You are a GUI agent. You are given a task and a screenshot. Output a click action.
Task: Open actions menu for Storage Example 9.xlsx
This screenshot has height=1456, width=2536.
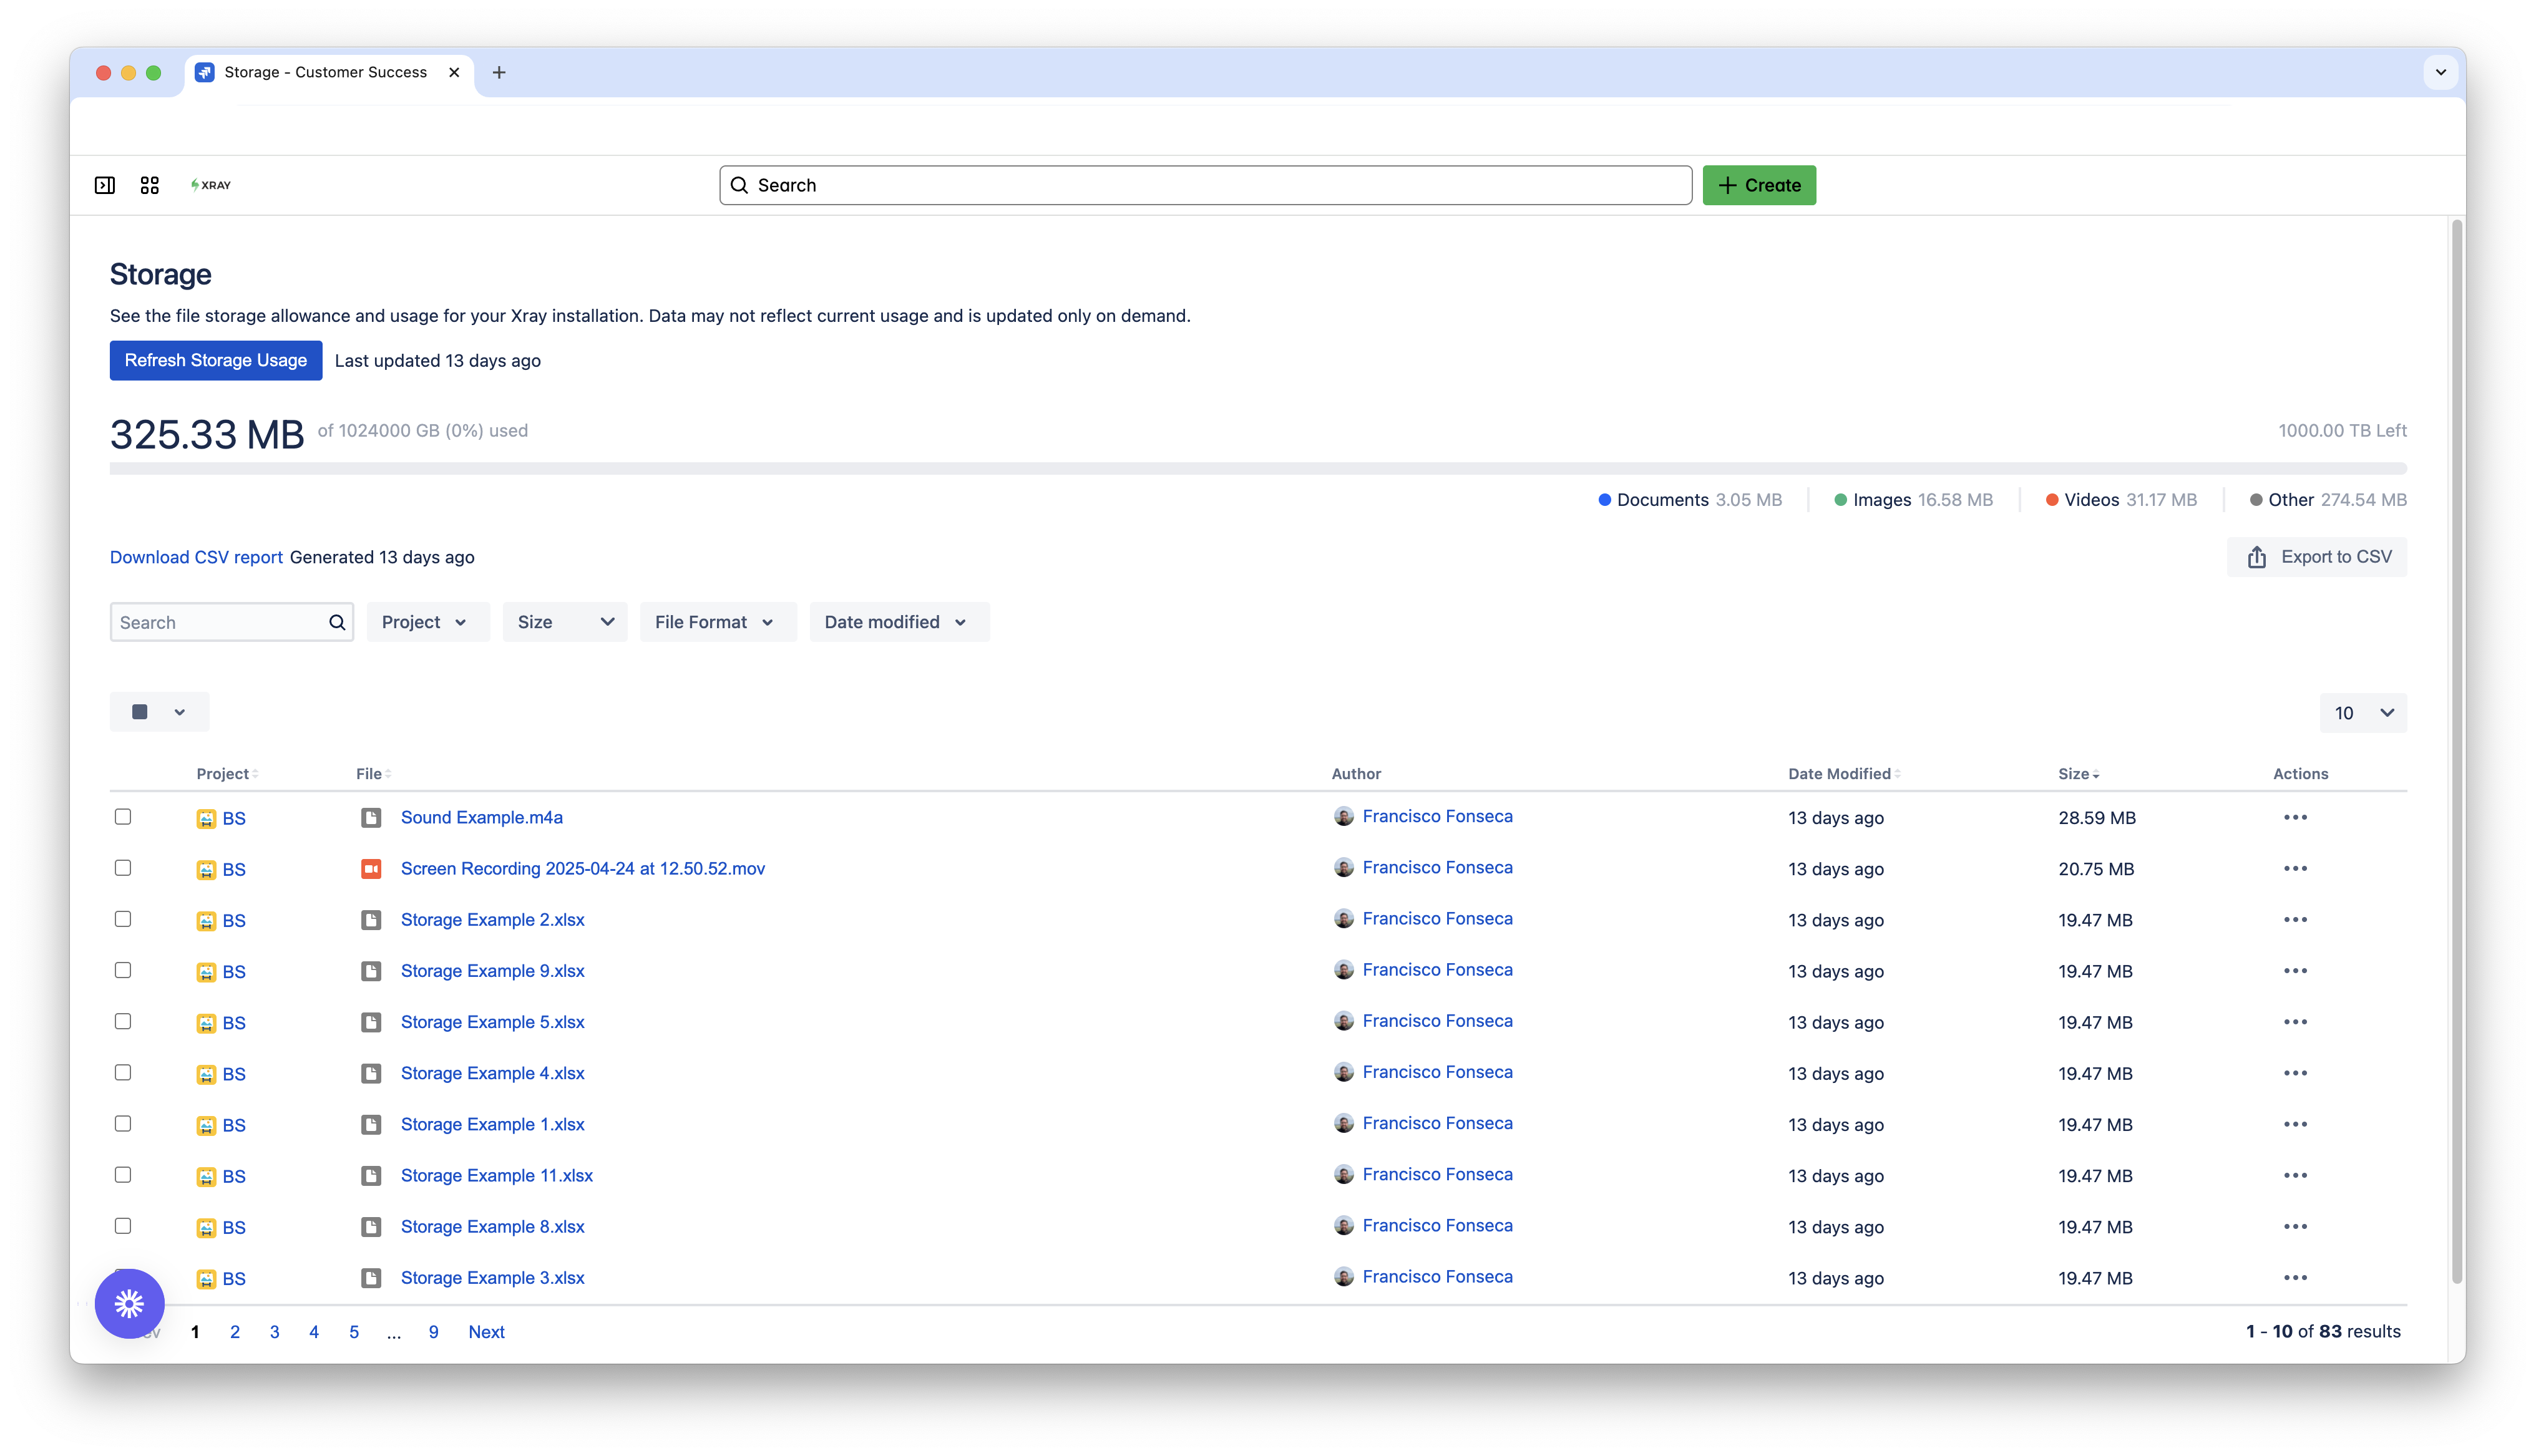pyautogui.click(x=2295, y=970)
